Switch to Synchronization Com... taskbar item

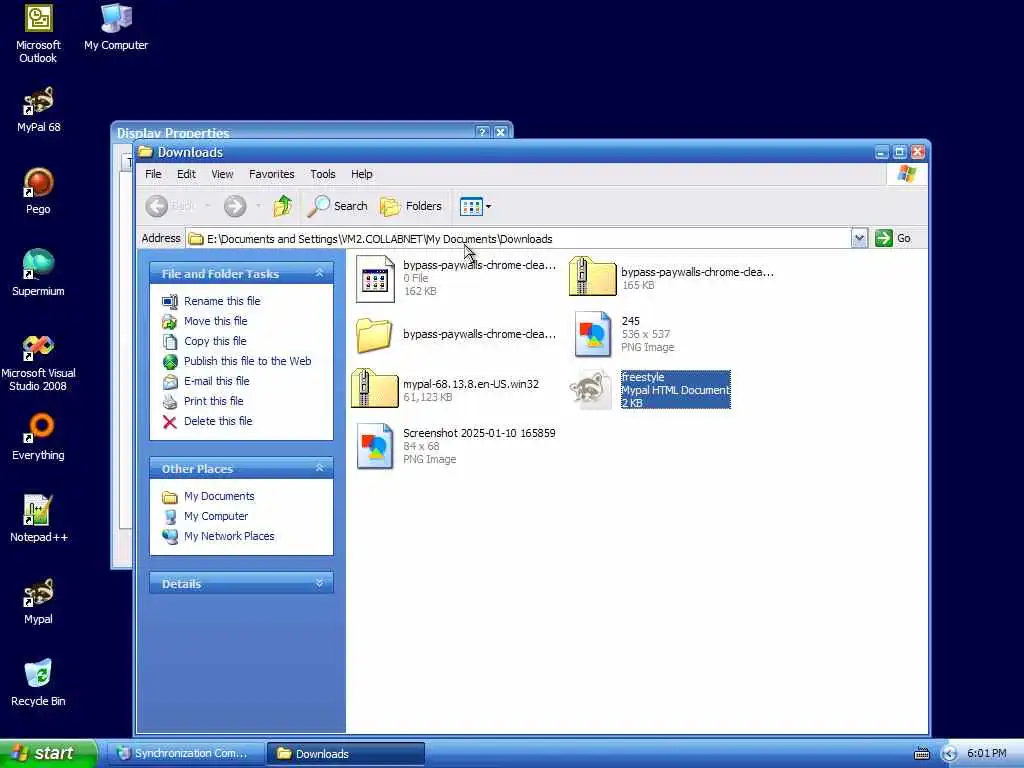click(x=185, y=754)
